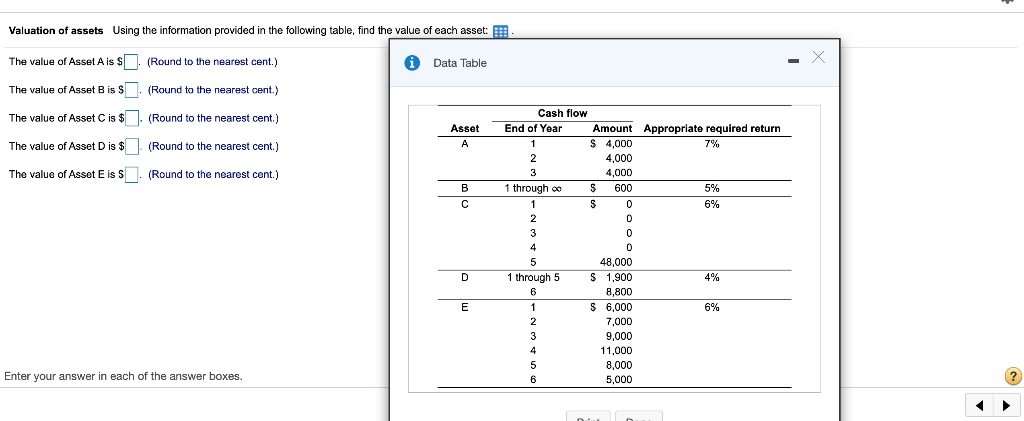Close the Data Table popup

(818, 57)
